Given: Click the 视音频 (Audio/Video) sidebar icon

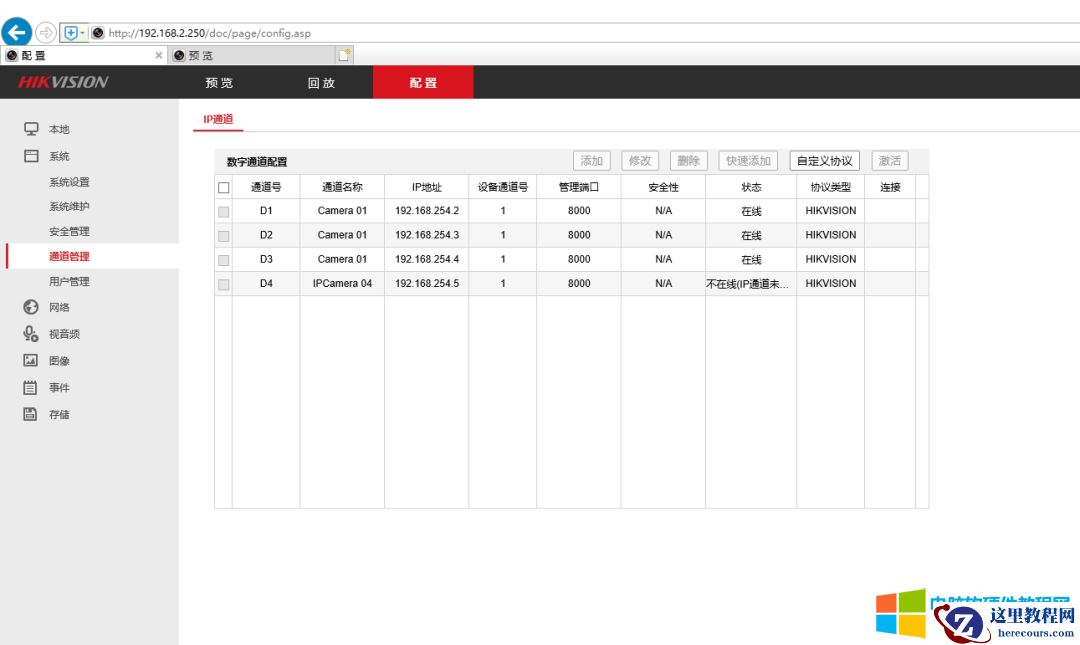Looking at the screenshot, I should pyautogui.click(x=31, y=333).
